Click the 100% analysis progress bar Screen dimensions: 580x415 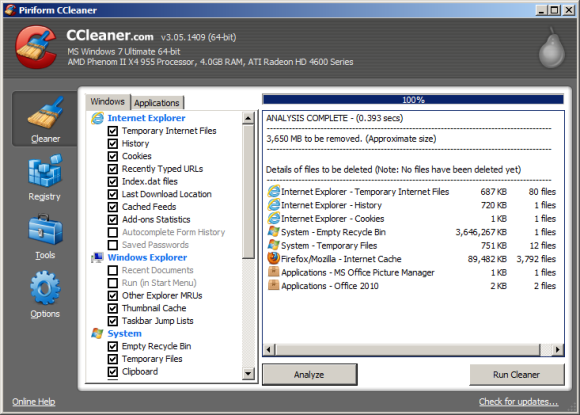tap(413, 99)
